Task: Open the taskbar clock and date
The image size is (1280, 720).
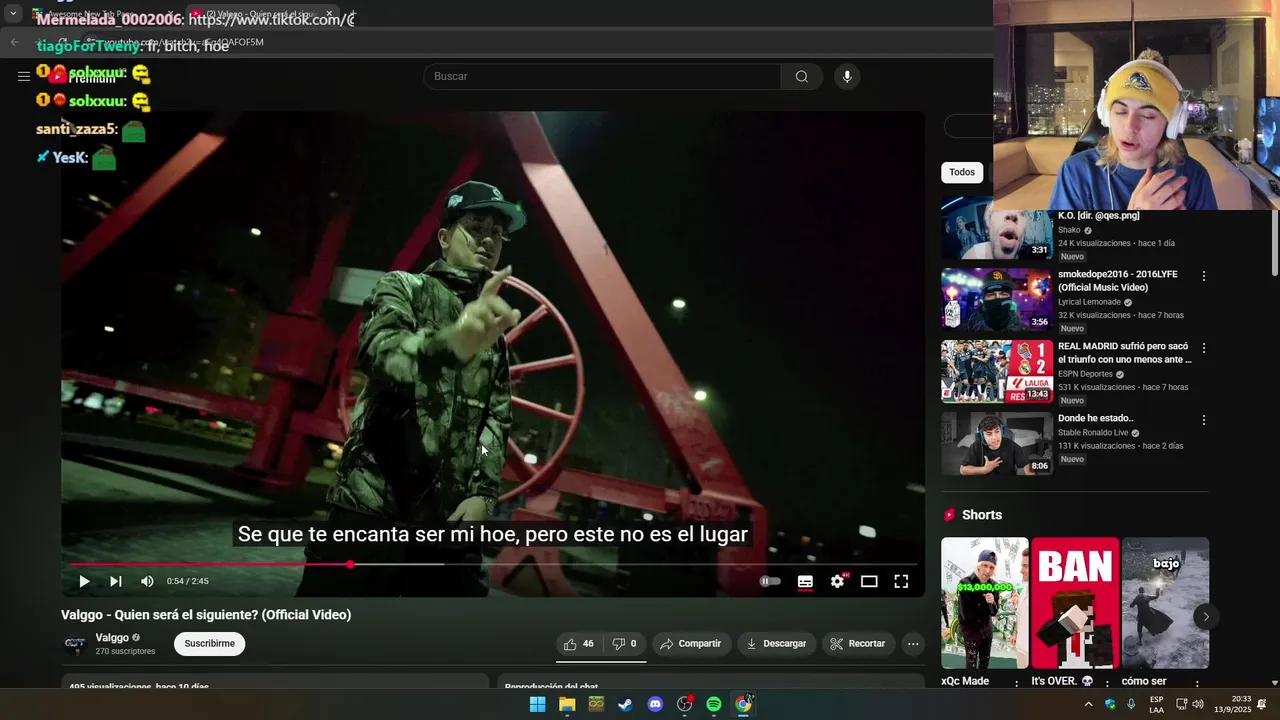Action: pyautogui.click(x=1233, y=704)
